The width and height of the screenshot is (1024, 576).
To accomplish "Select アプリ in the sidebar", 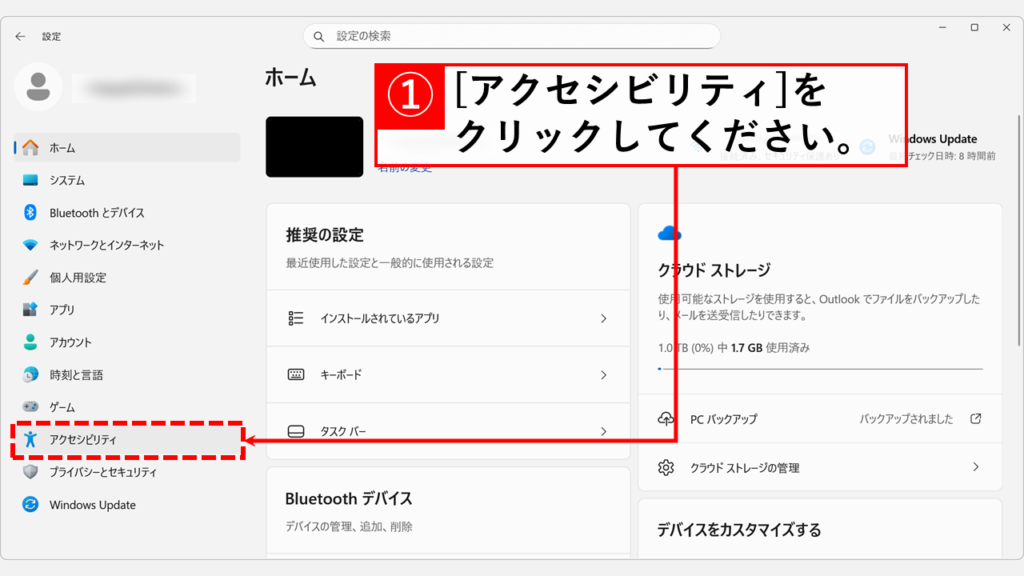I will pyautogui.click(x=62, y=310).
